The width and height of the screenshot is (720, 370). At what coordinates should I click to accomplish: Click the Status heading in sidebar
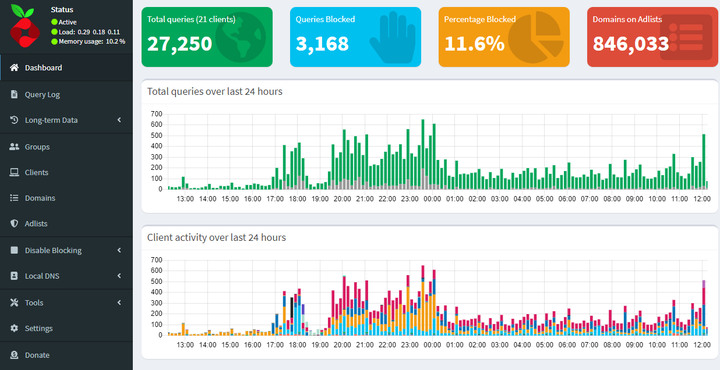pyautogui.click(x=62, y=9)
